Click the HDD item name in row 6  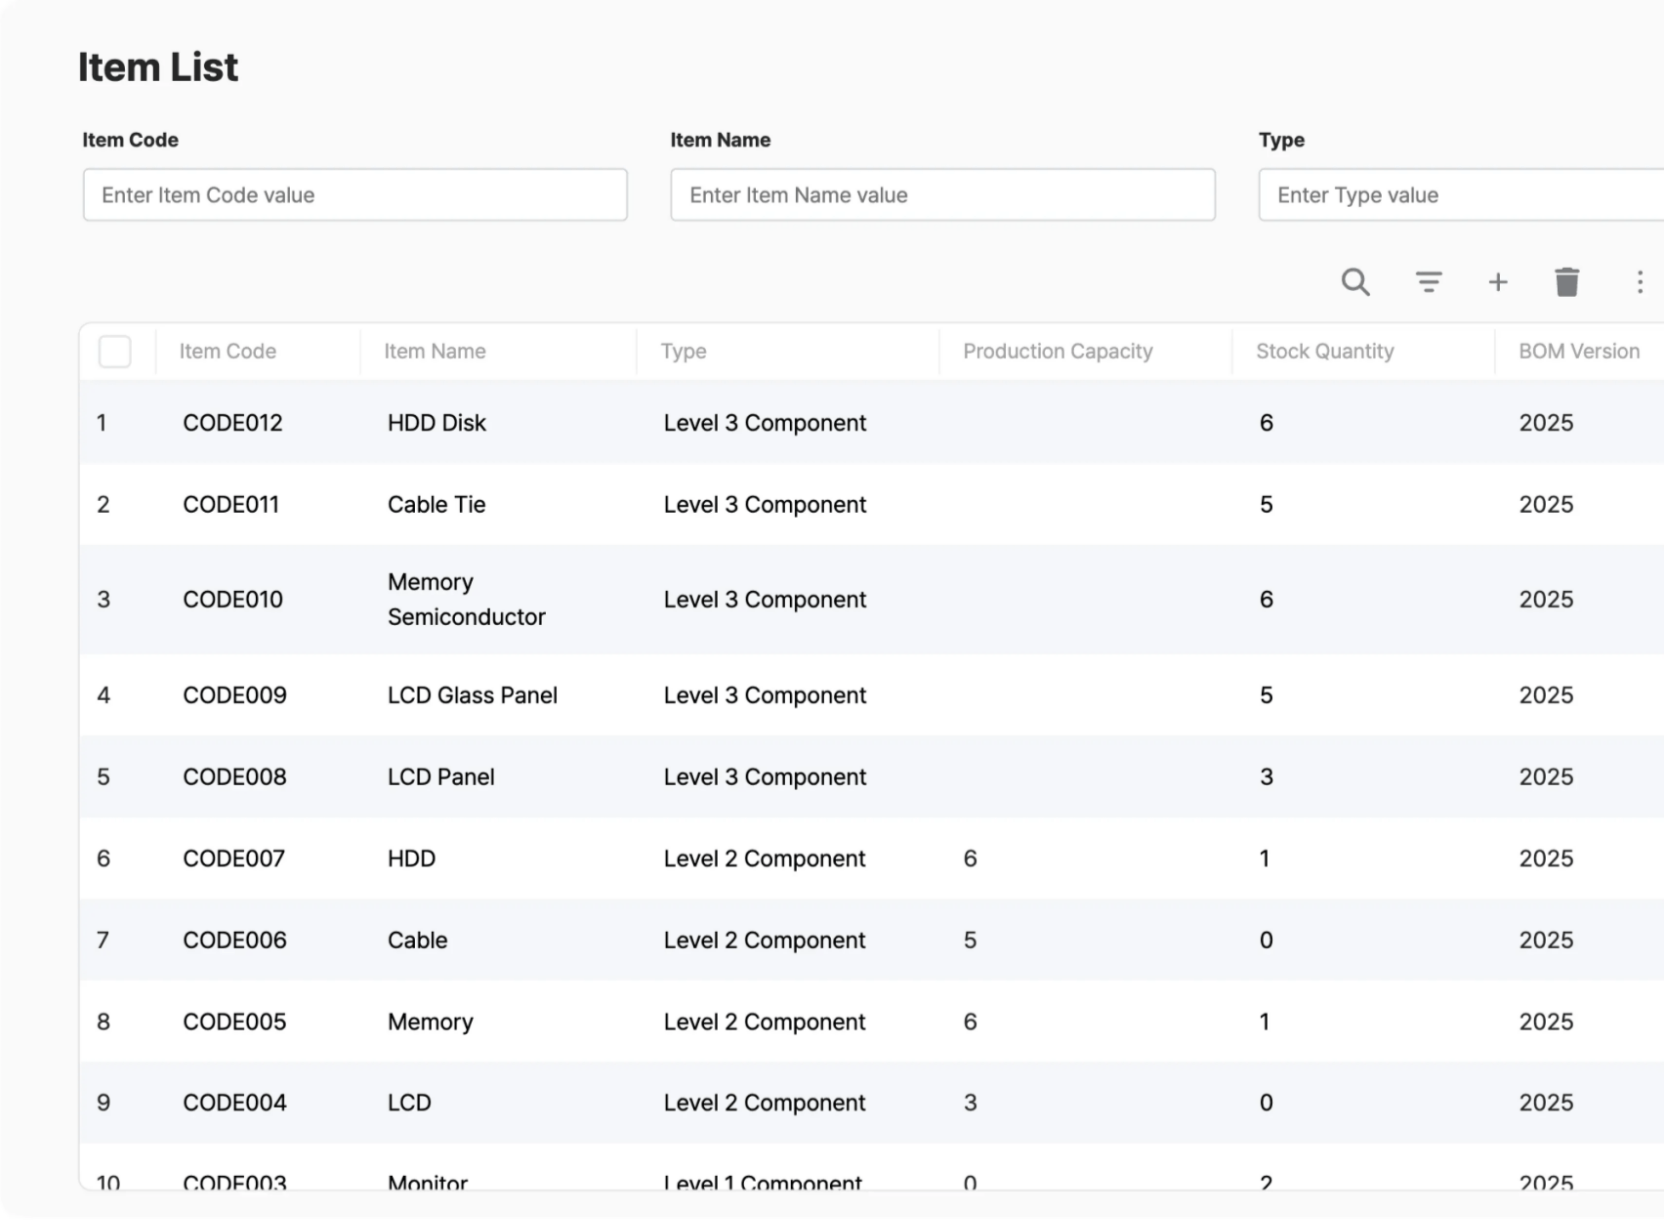coord(412,859)
